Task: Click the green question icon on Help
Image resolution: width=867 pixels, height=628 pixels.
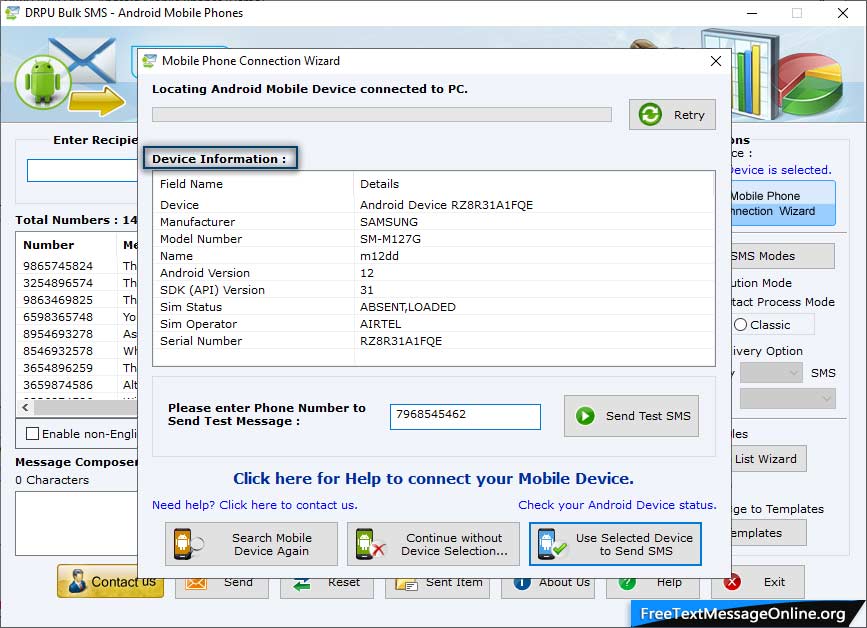Action: (x=627, y=583)
